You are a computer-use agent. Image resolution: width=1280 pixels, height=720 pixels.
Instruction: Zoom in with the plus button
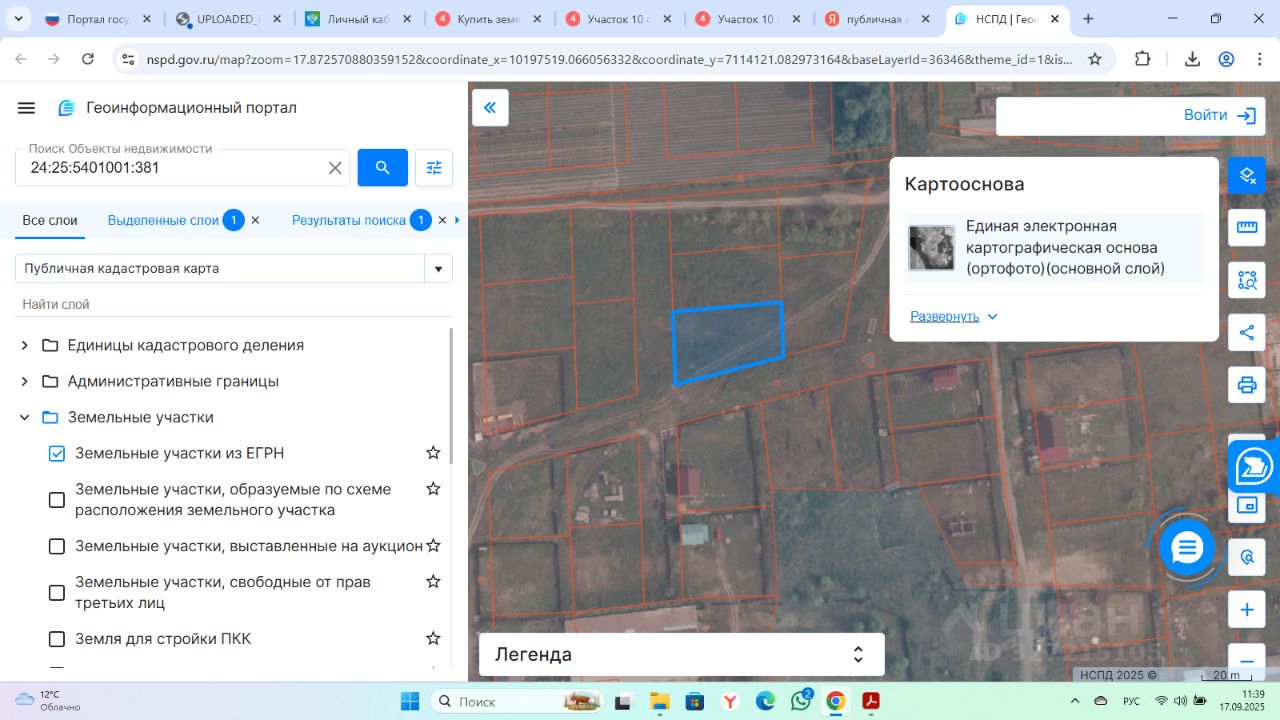point(1247,610)
